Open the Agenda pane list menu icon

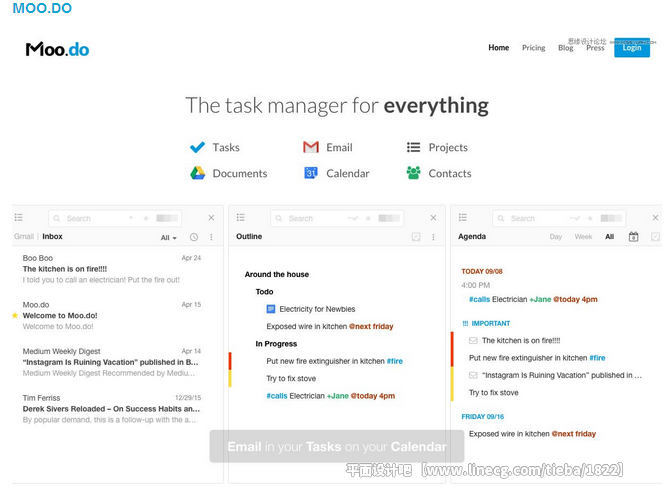462,218
